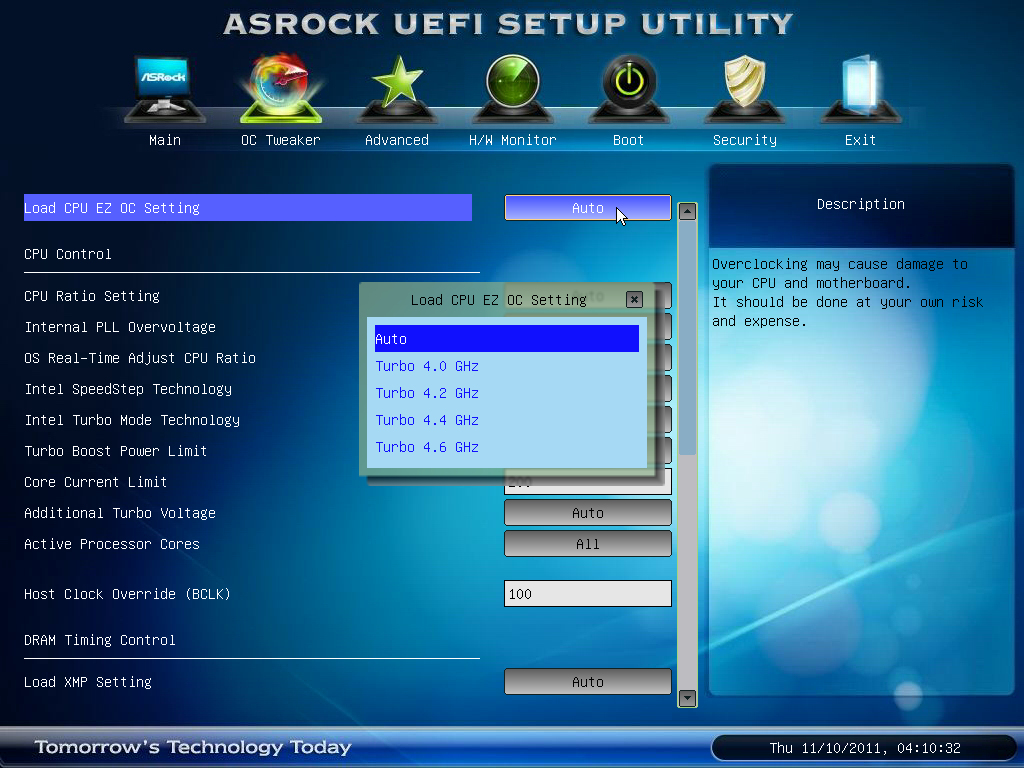Switch to the H/W Monitor tab label

(513, 140)
